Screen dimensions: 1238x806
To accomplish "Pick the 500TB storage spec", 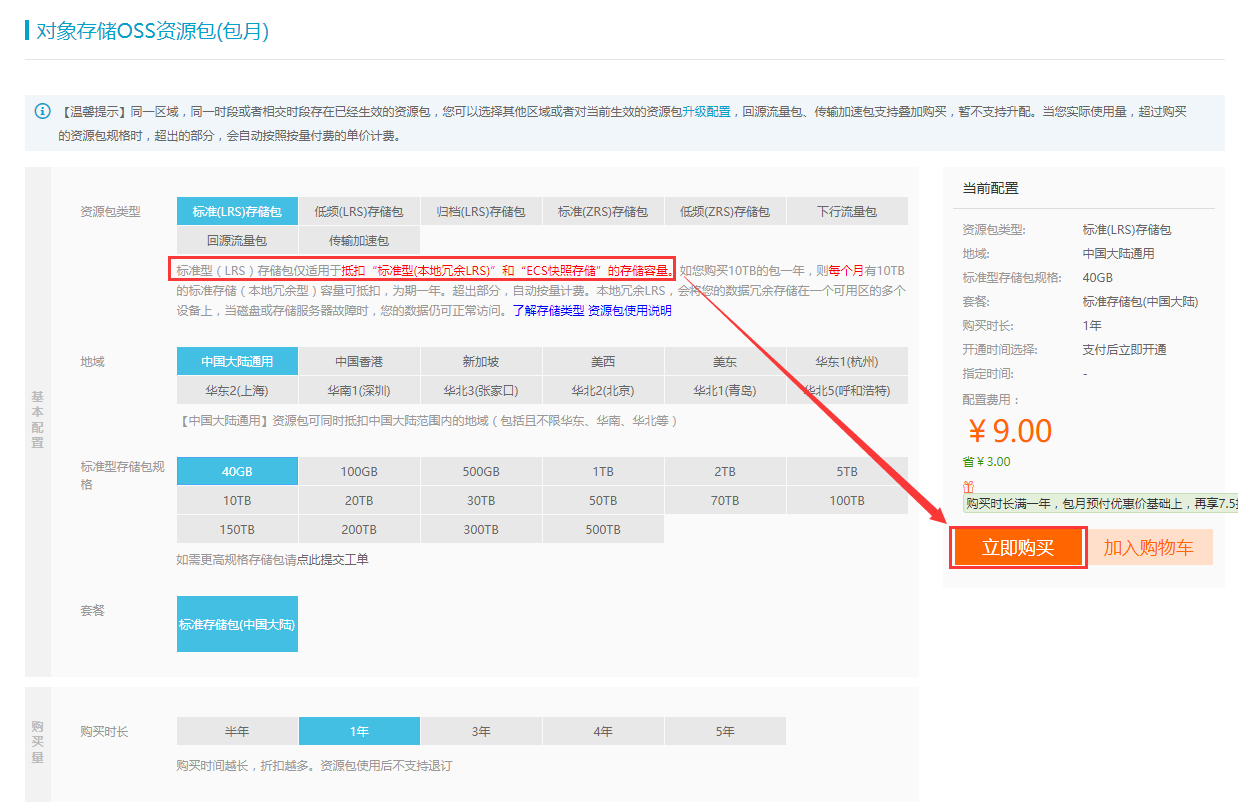I will pos(603,530).
